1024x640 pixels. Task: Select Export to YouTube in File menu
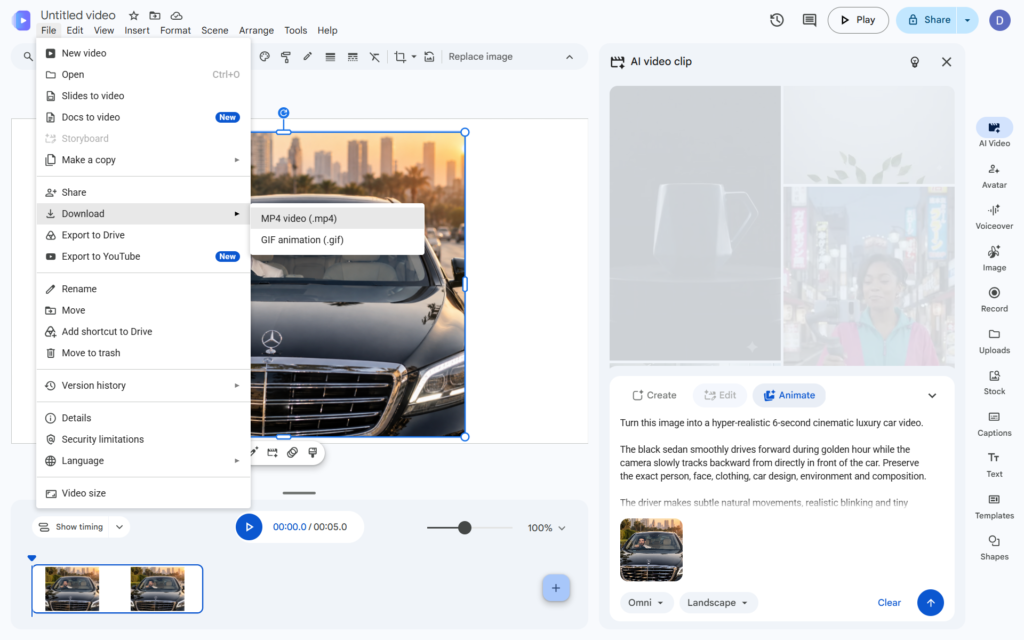(144, 257)
